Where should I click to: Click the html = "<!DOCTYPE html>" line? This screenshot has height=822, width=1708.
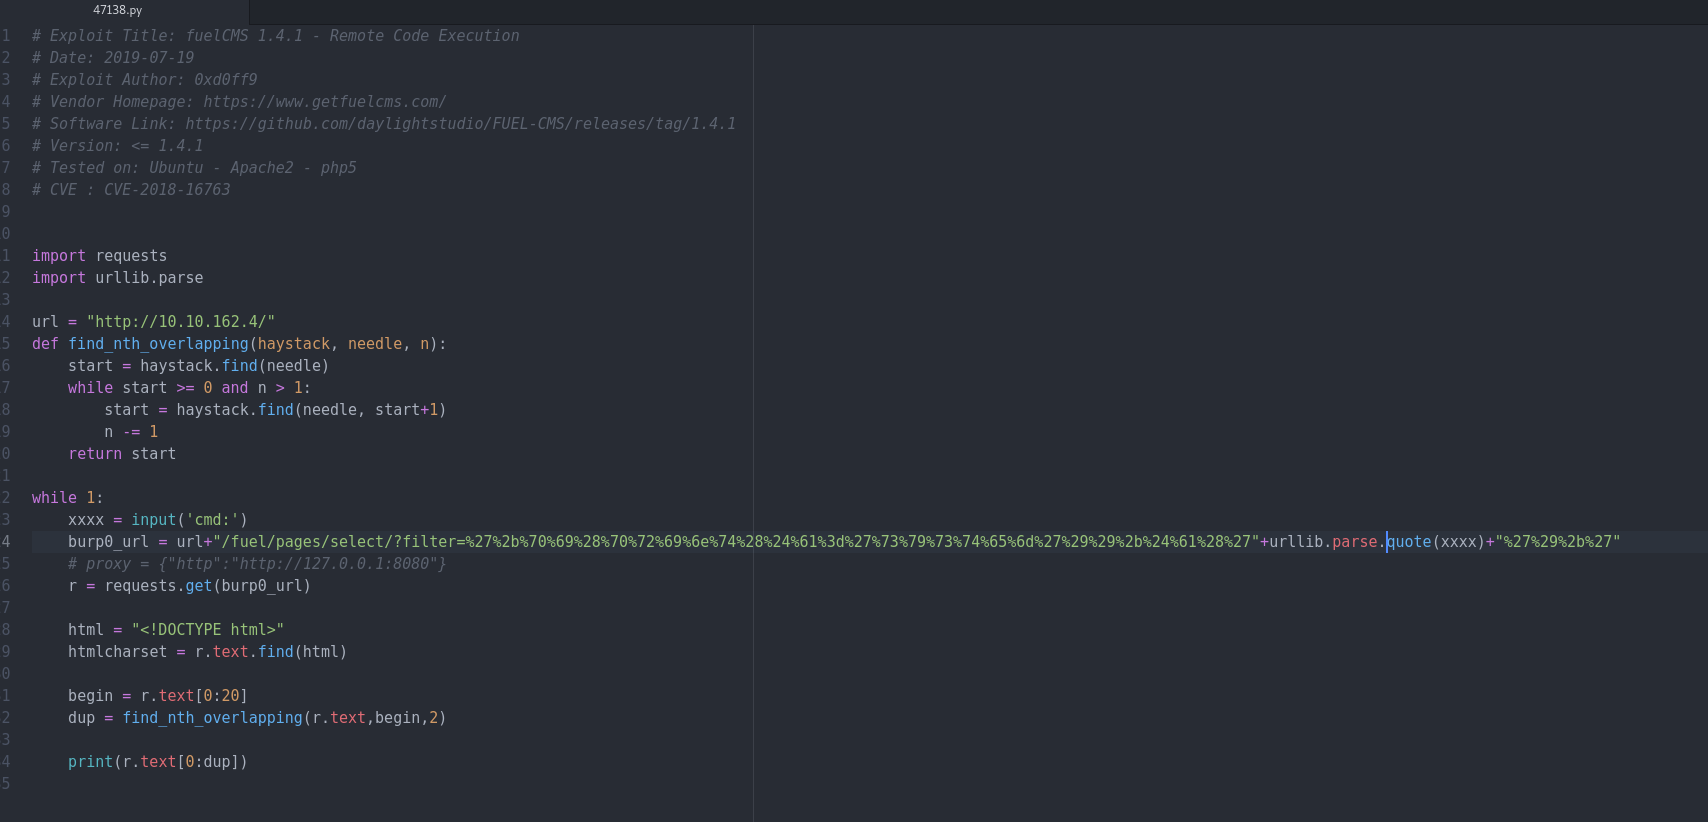tap(176, 630)
